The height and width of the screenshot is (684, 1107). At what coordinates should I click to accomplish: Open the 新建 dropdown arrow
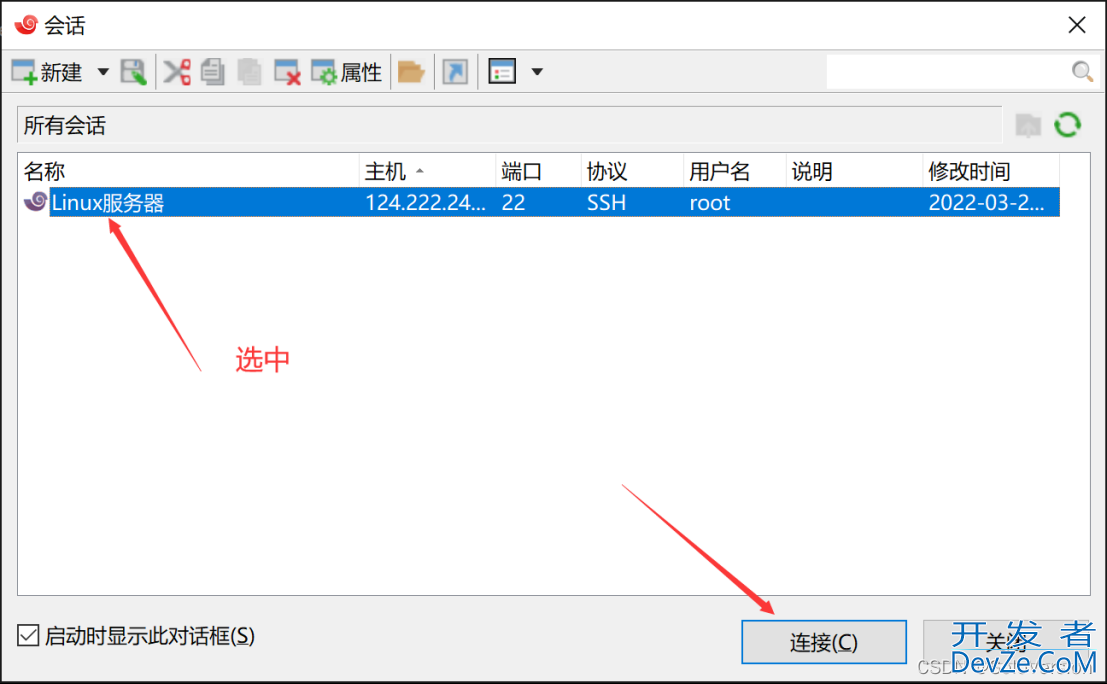point(103,72)
